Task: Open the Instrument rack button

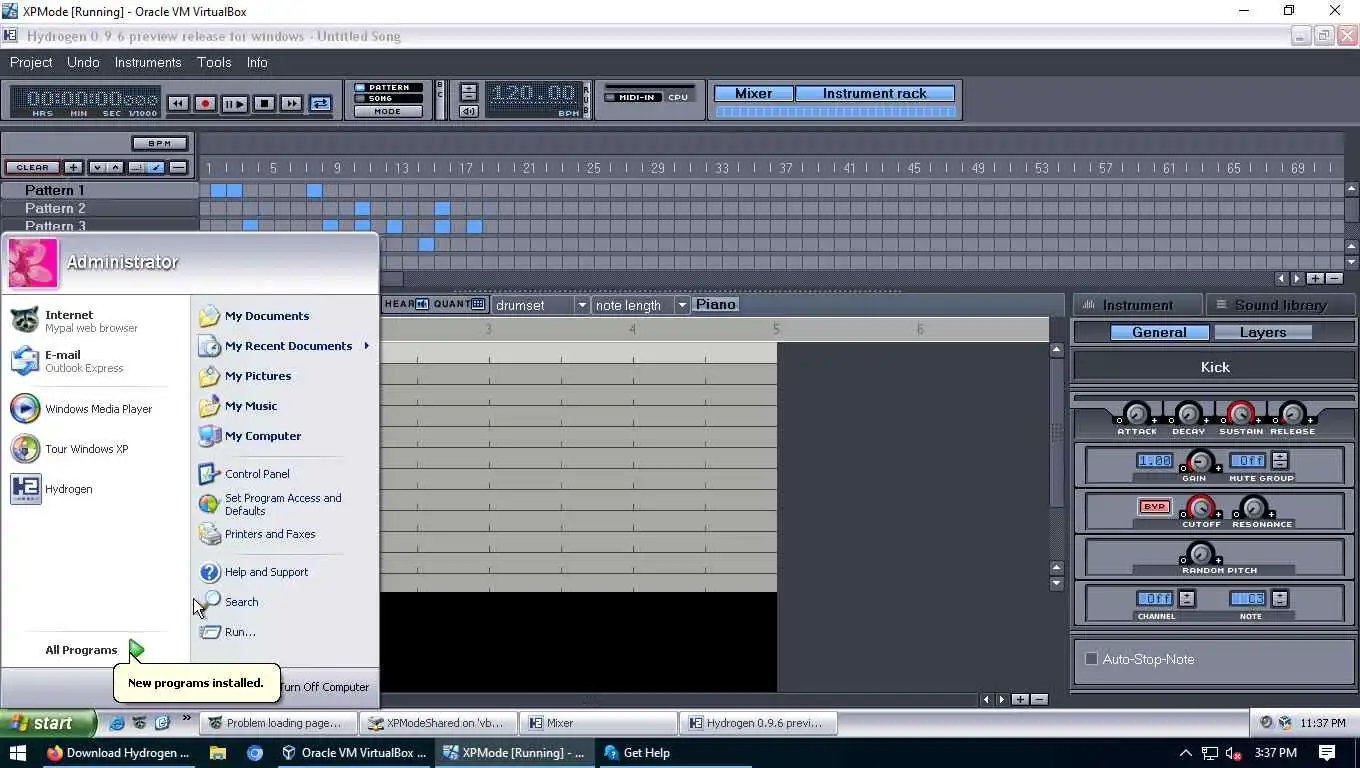Action: pyautogui.click(x=875, y=93)
